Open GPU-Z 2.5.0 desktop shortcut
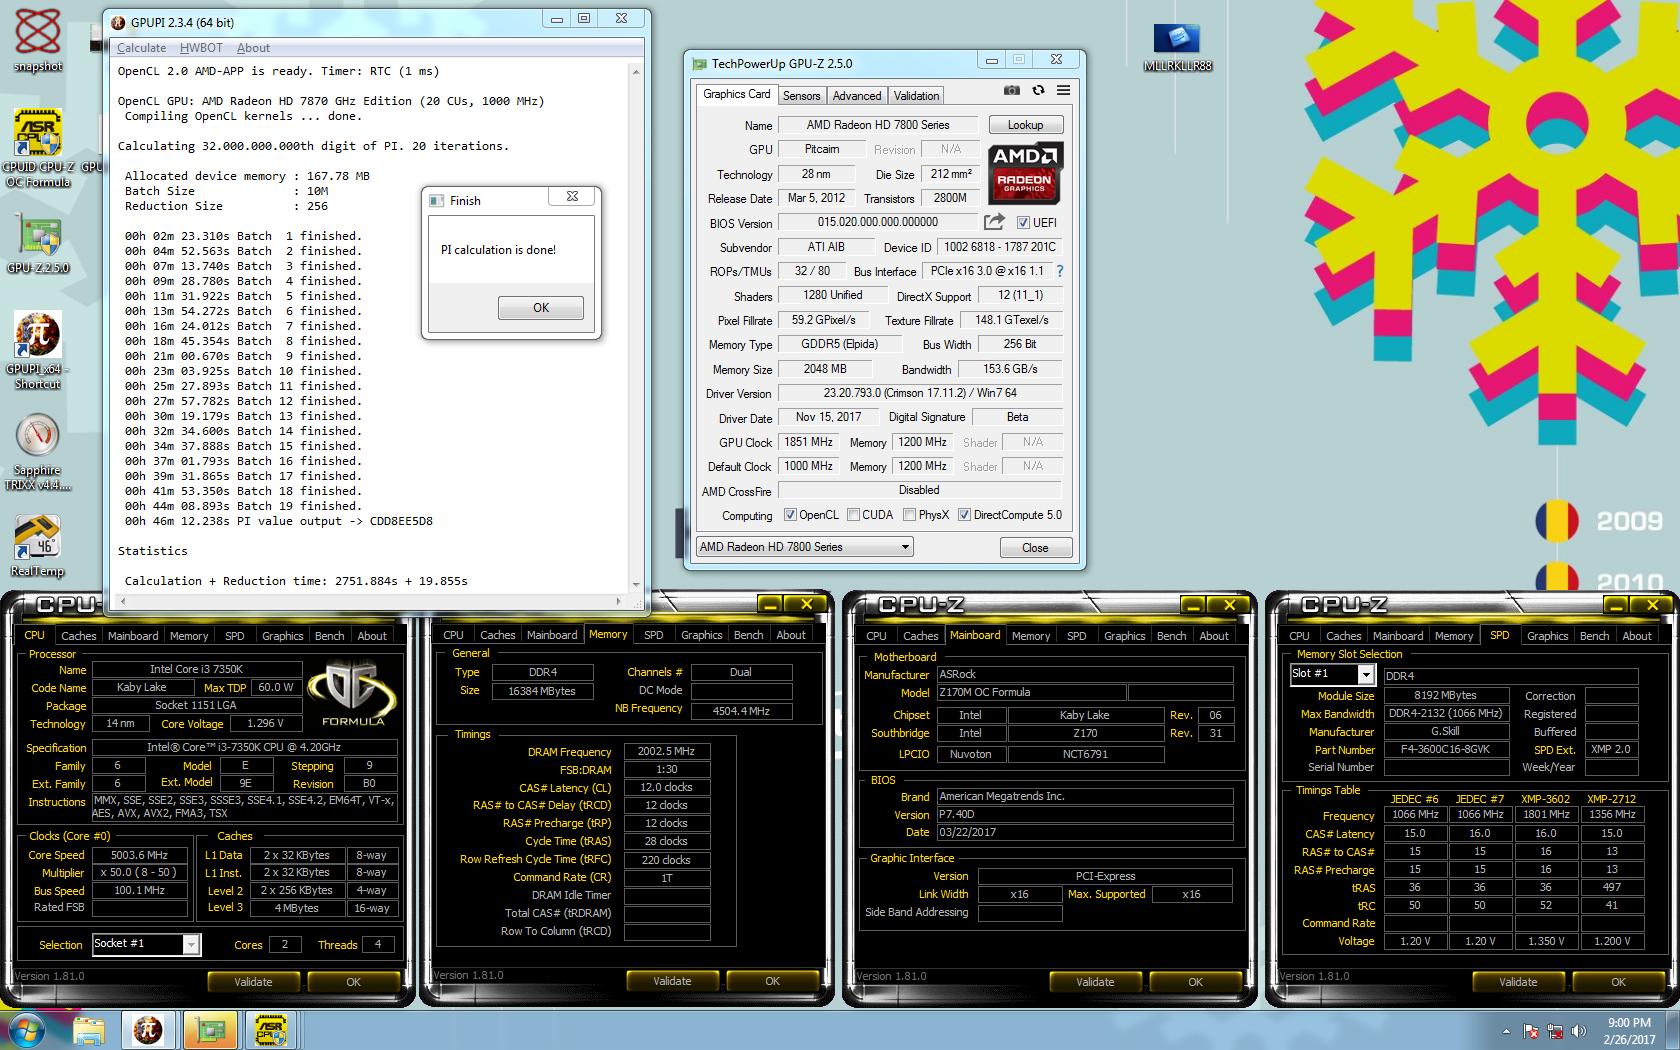This screenshot has width=1680, height=1050. (38, 243)
